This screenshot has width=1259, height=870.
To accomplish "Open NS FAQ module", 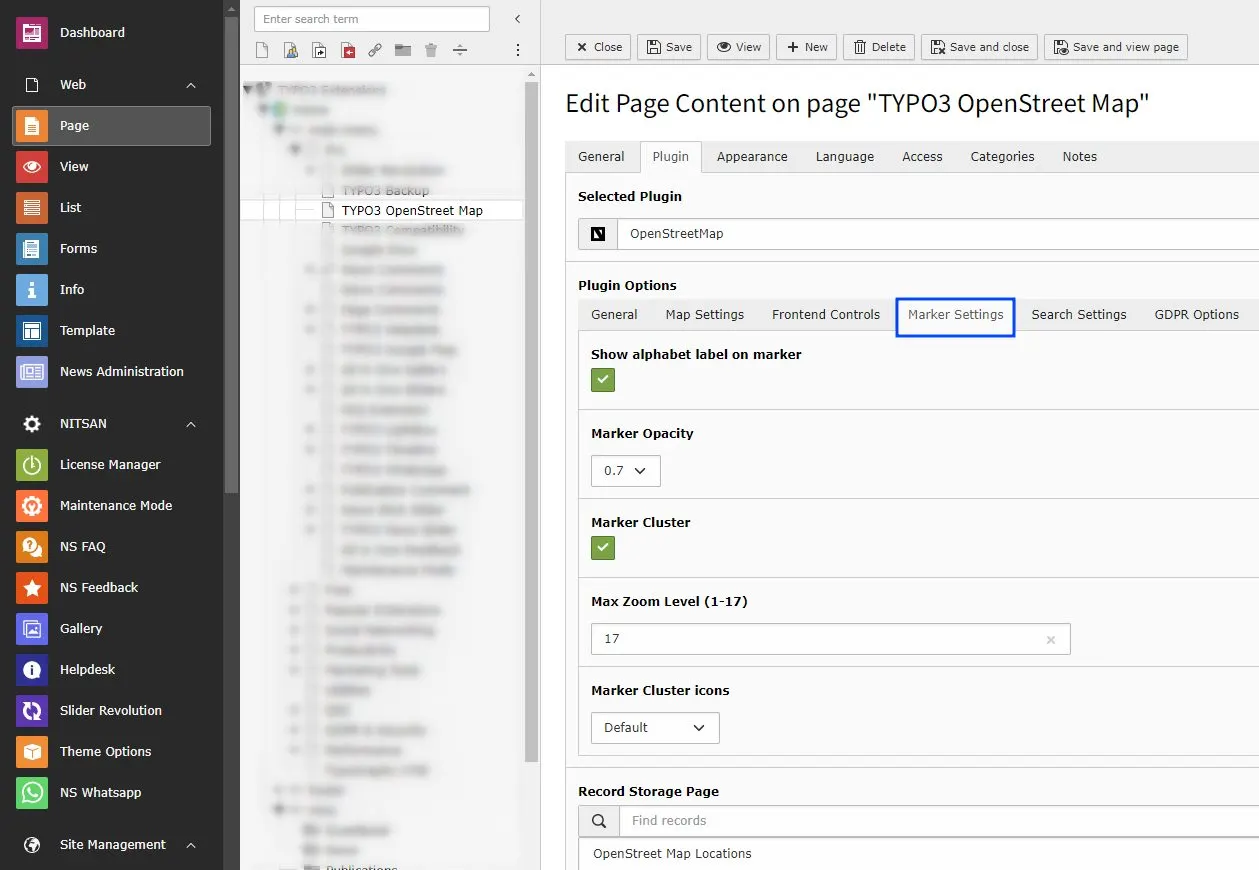I will click(x=112, y=547).
